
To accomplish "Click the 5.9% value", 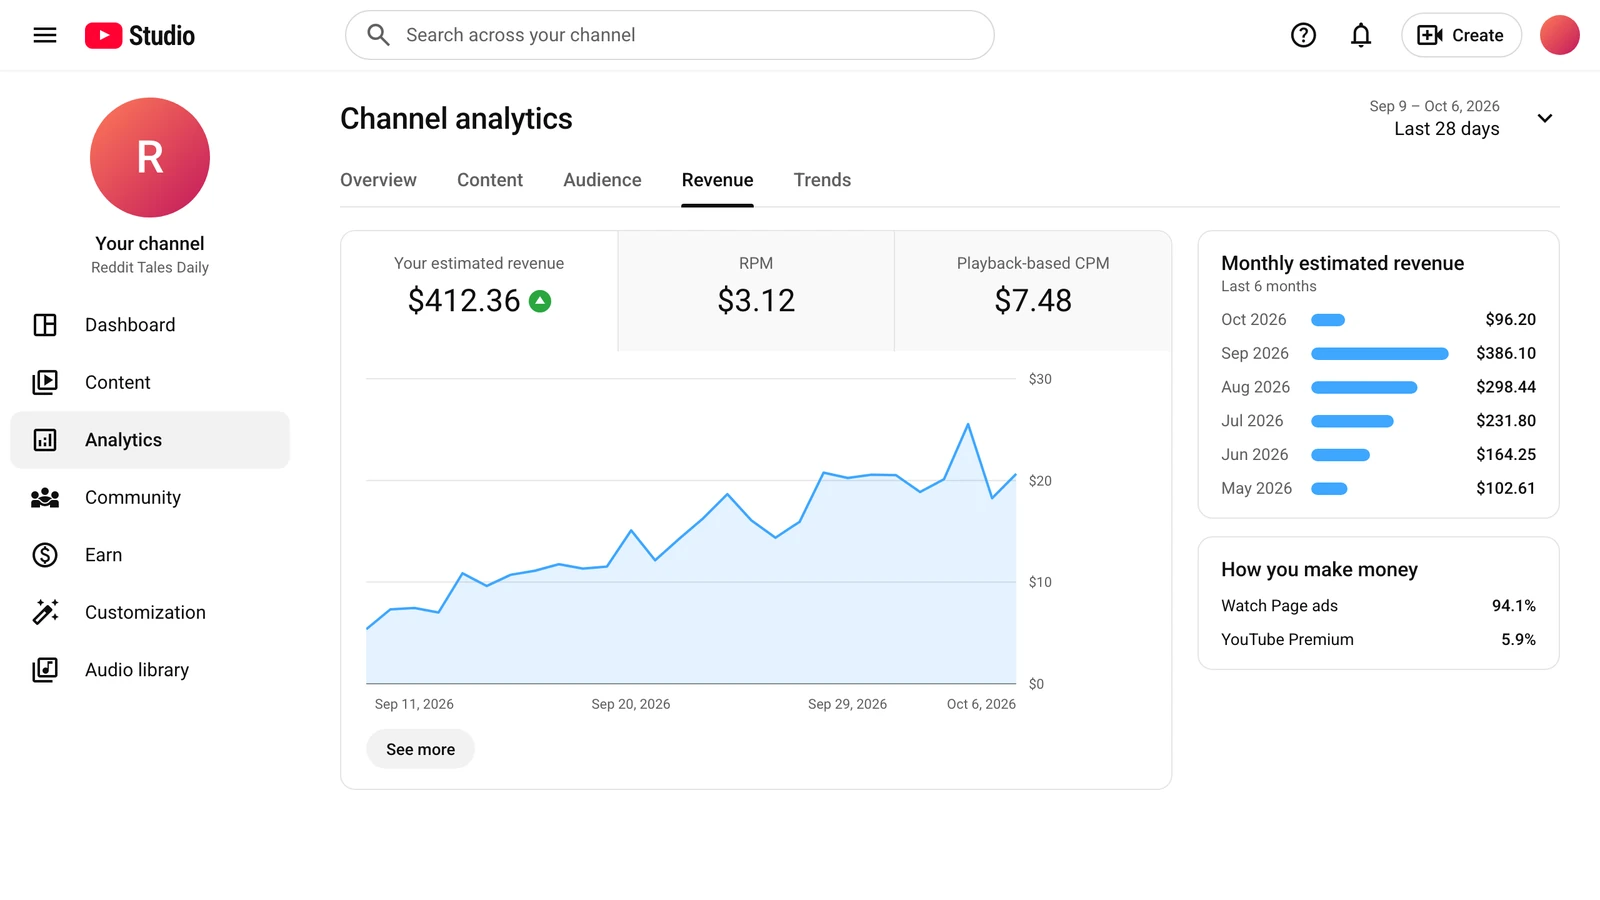I will (1518, 640).
